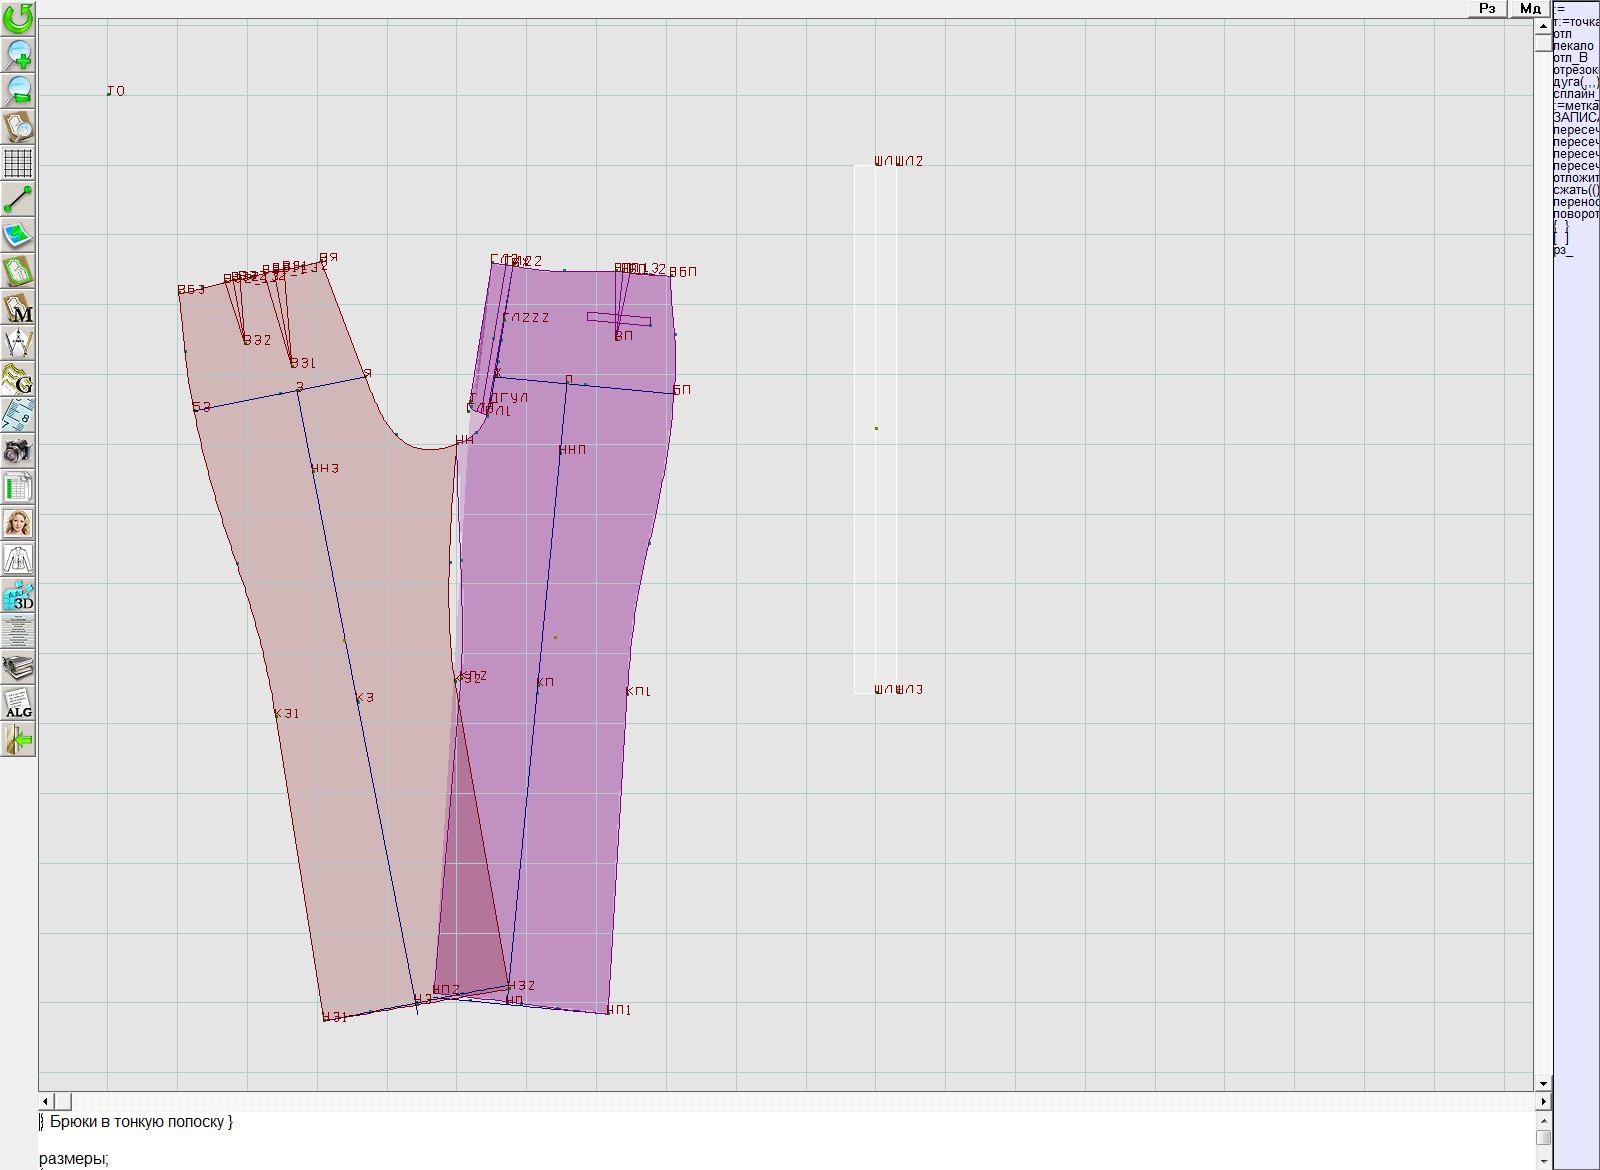Open the woman's face portrait icon
Image resolution: width=1600 pixels, height=1170 pixels.
tap(18, 523)
